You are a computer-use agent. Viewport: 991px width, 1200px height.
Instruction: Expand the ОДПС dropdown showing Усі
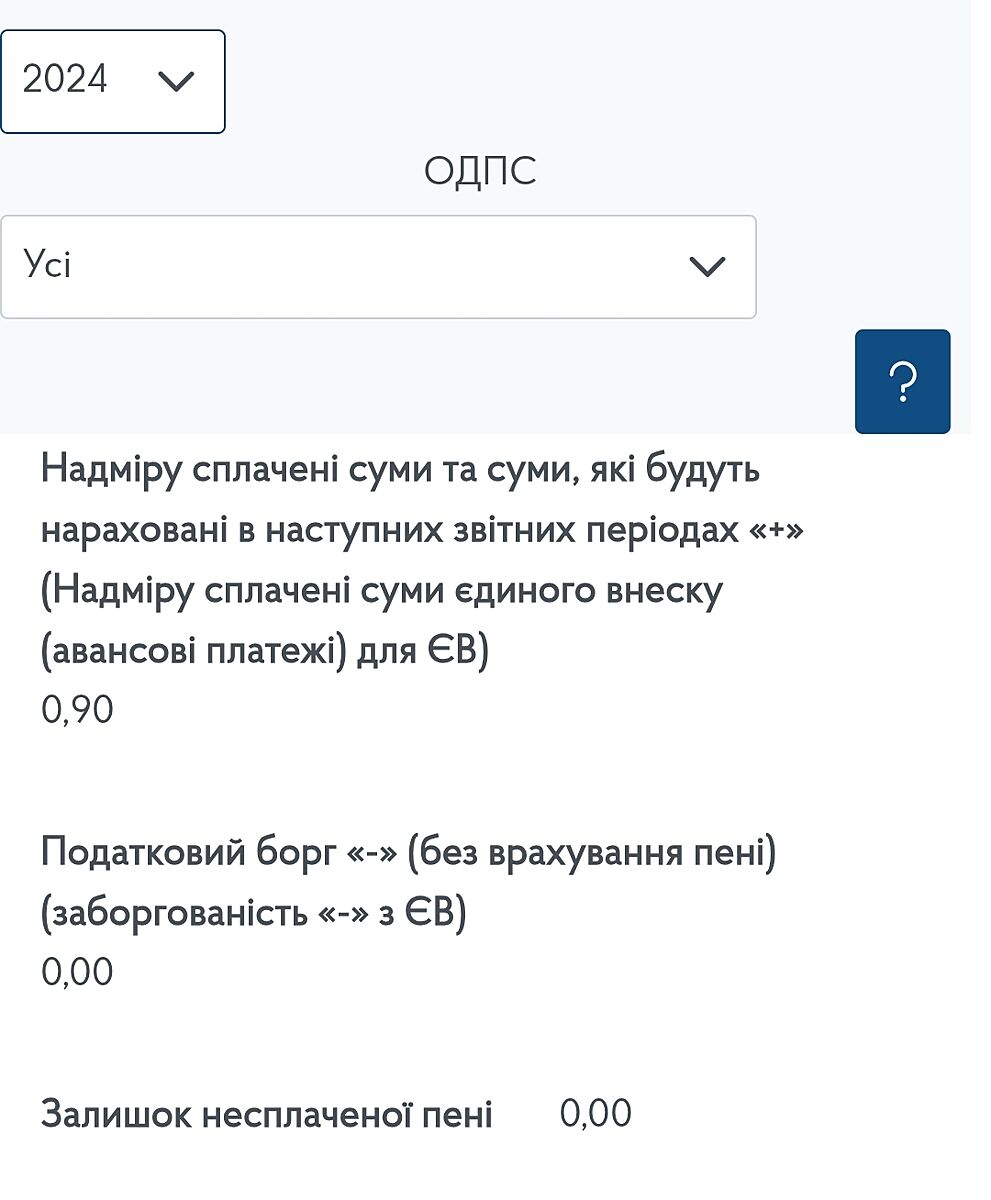pyautogui.click(x=378, y=267)
